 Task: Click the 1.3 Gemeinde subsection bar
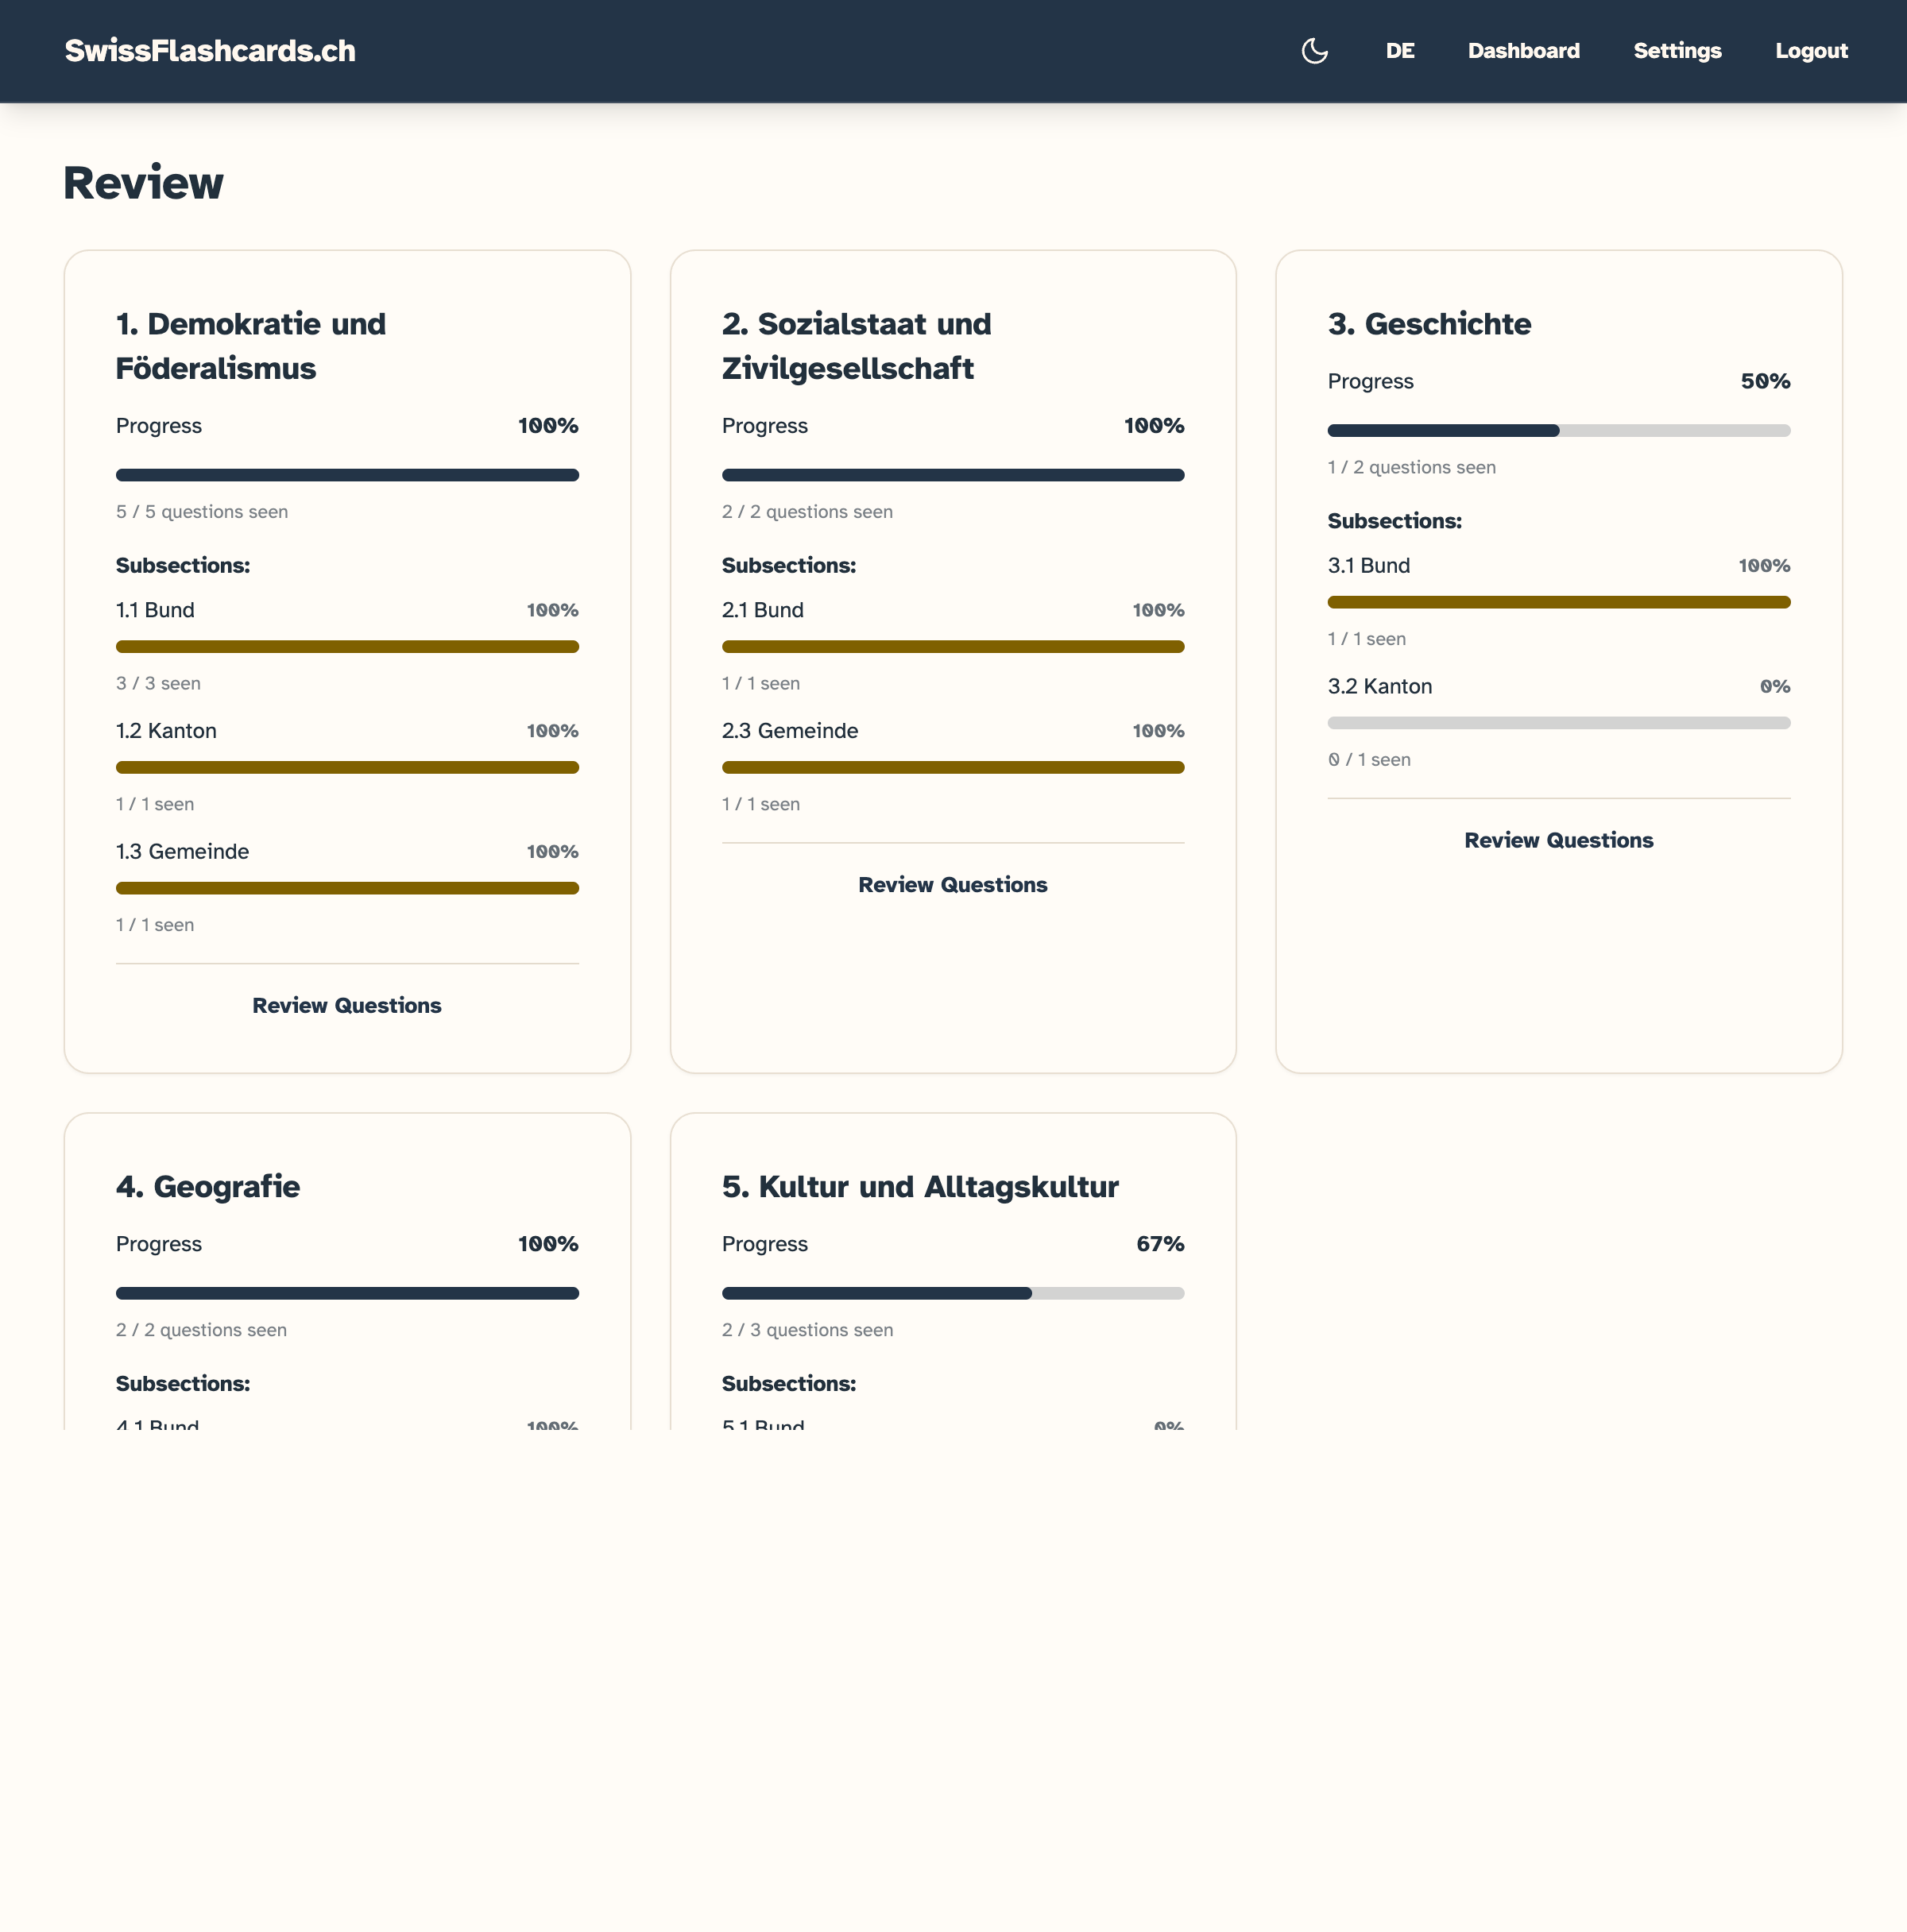click(x=347, y=888)
